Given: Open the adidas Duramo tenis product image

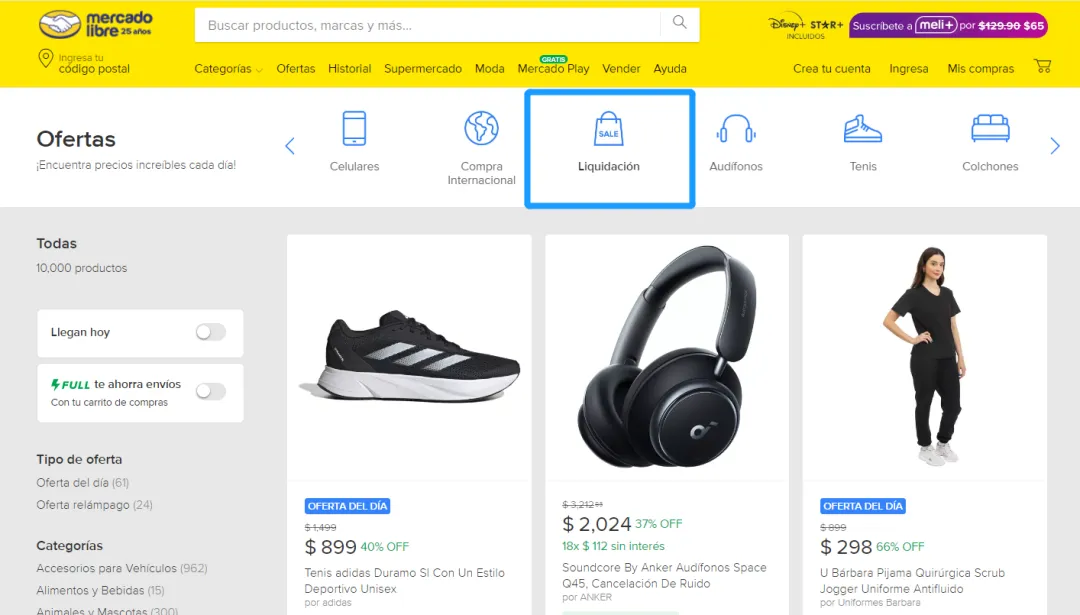Looking at the screenshot, I should 409,357.
